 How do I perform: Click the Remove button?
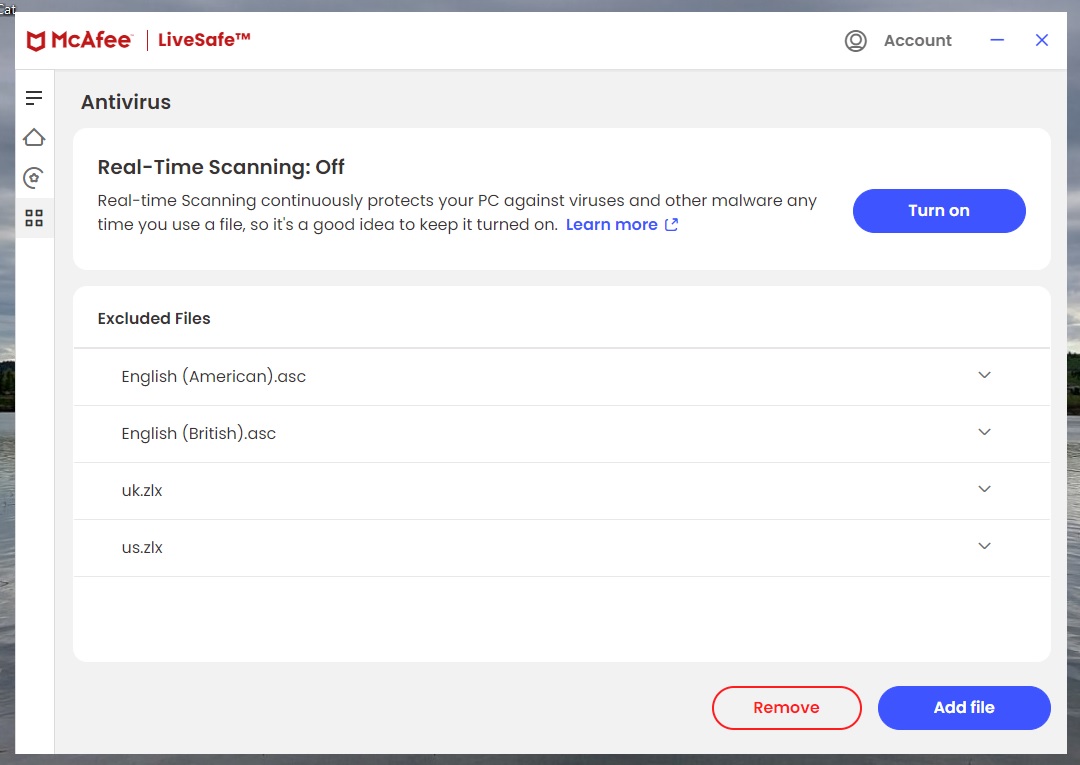click(x=787, y=707)
